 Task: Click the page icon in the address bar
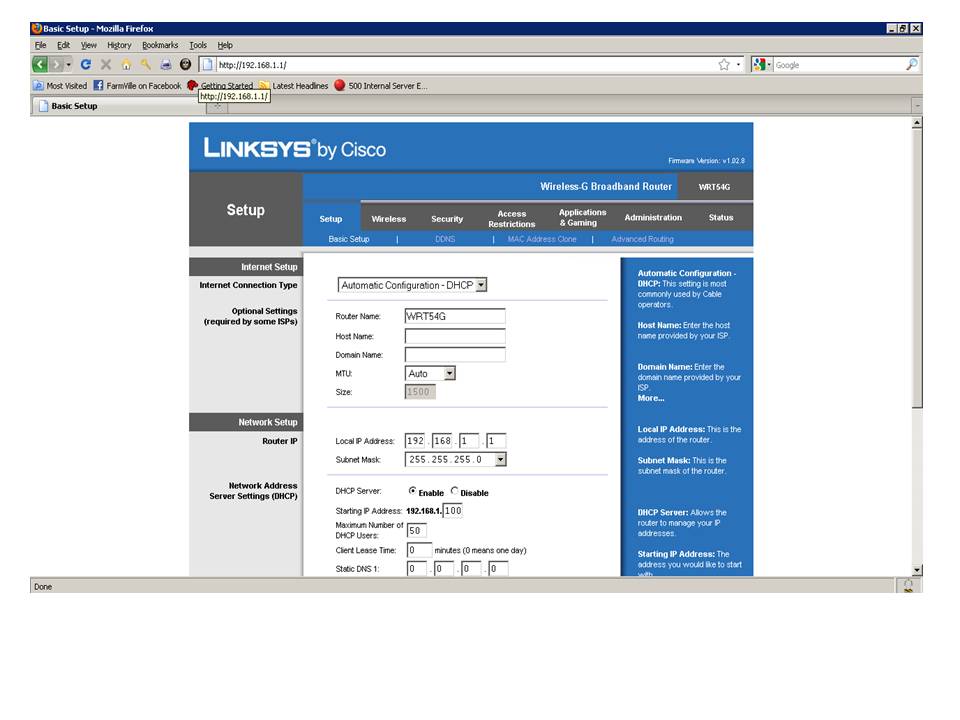(208, 64)
